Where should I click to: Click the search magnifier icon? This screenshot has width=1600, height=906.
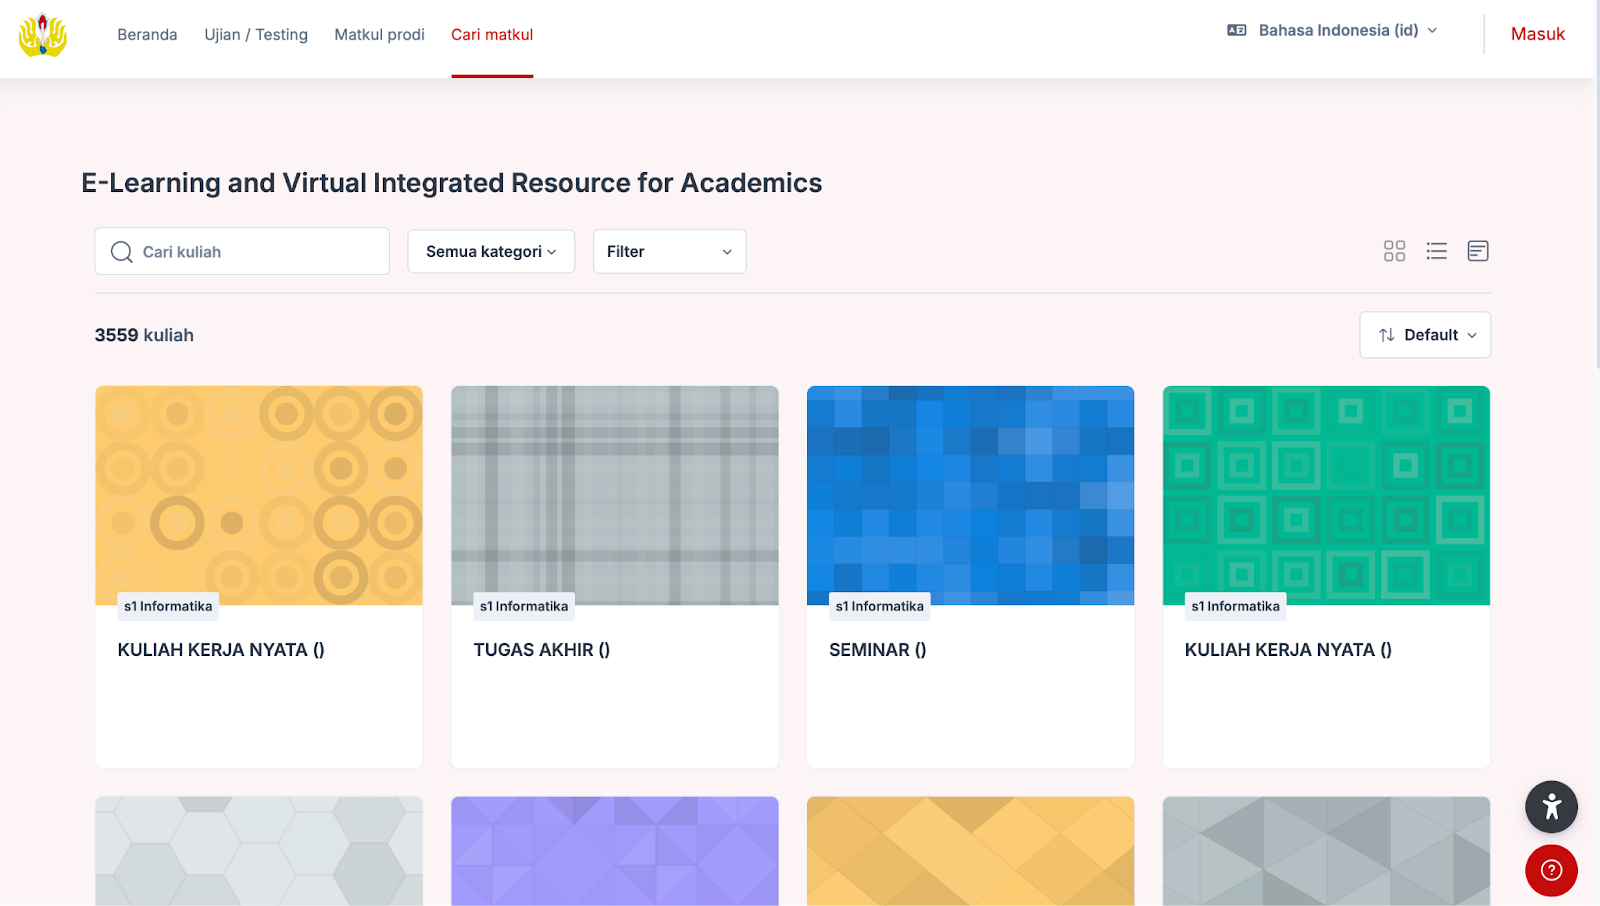click(x=121, y=251)
